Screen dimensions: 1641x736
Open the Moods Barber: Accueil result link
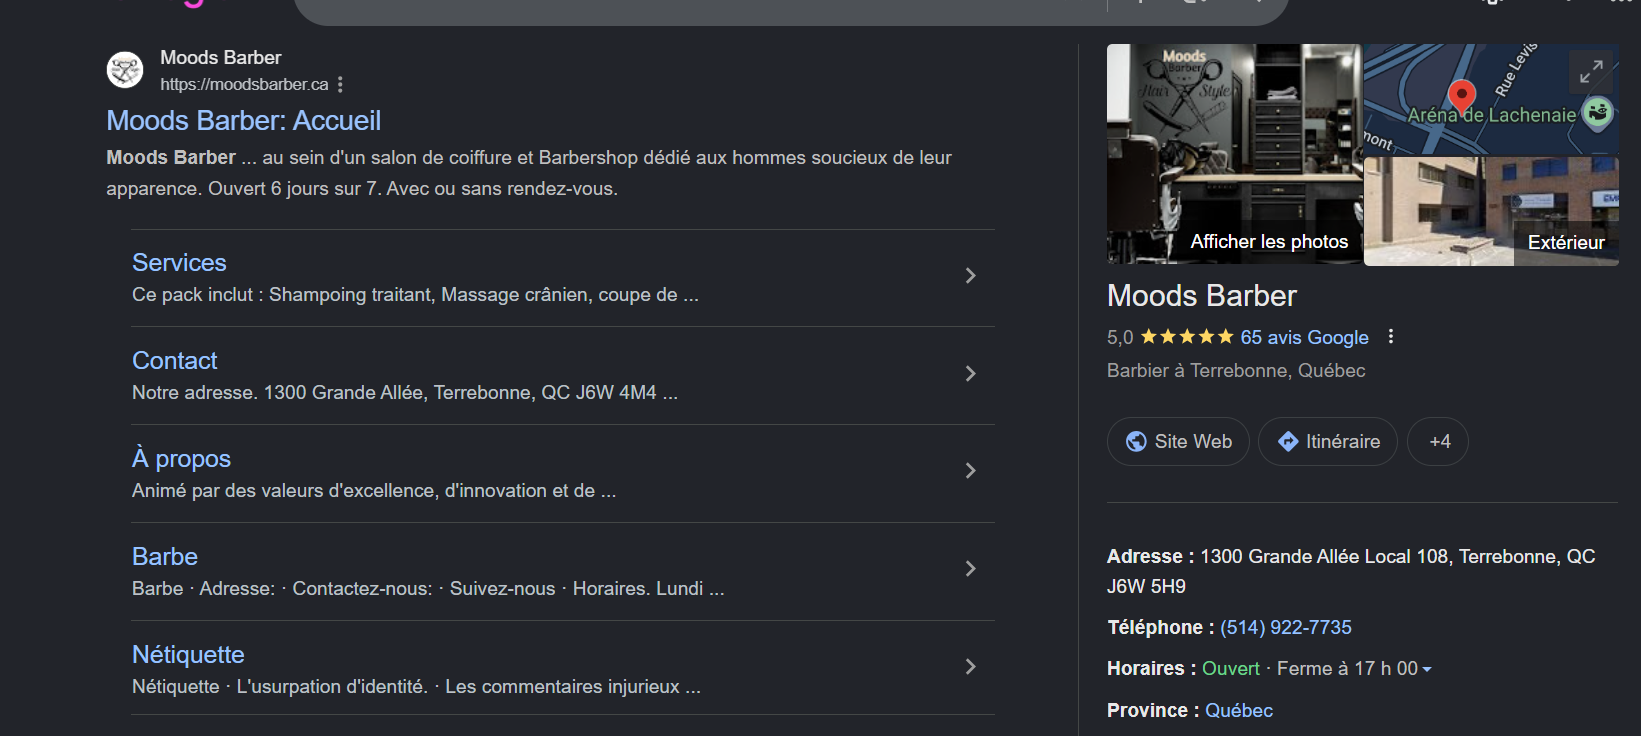point(244,121)
